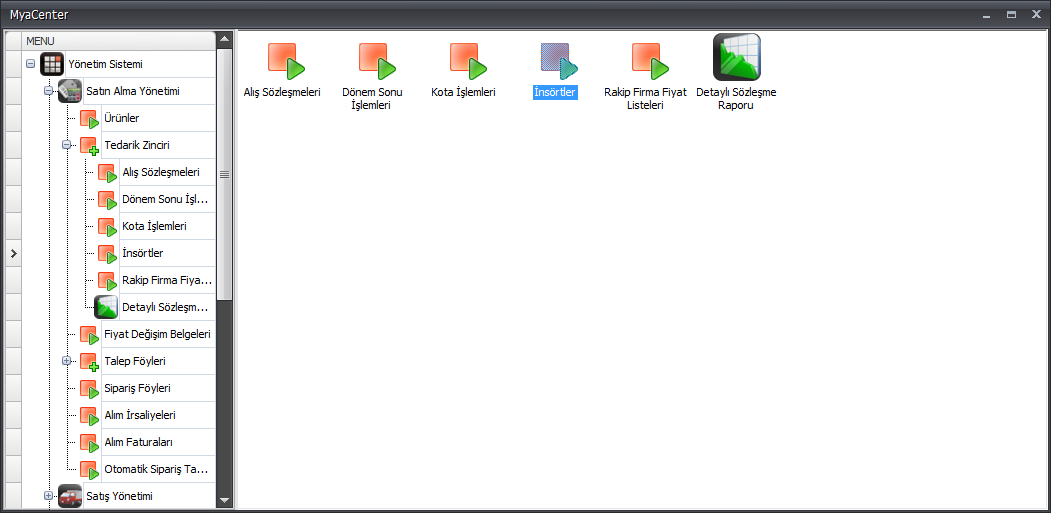The image size is (1051, 513).
Task: Select Detaylı Sözleşm... label in tree
Action: (x=166, y=307)
